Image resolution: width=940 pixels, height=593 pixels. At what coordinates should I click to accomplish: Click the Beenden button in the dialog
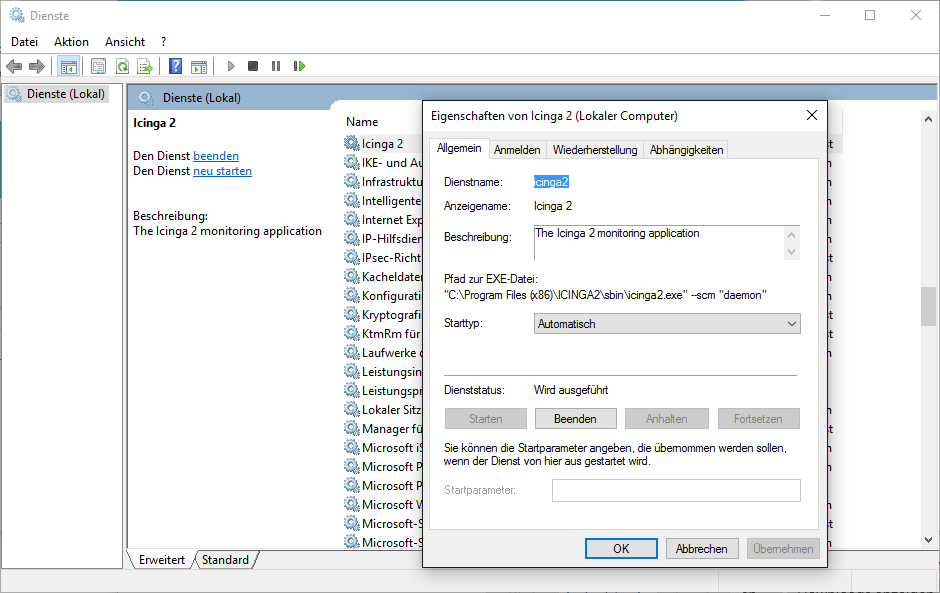point(575,419)
